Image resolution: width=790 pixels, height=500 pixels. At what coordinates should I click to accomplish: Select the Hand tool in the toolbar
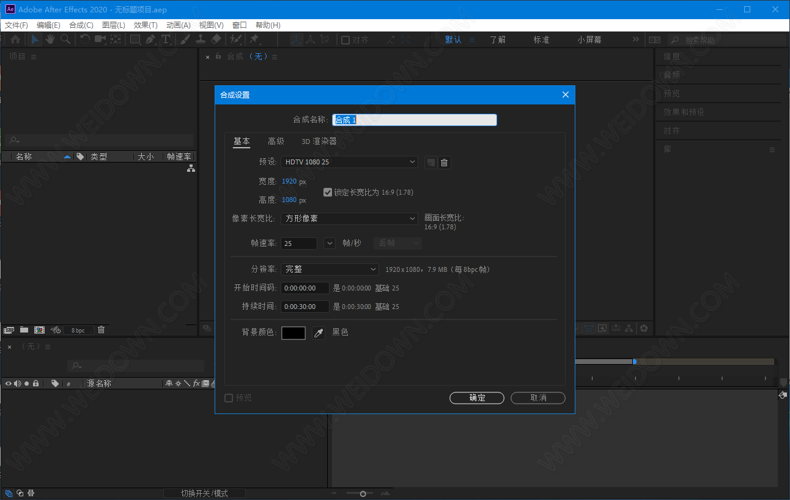pyautogui.click(x=50, y=40)
